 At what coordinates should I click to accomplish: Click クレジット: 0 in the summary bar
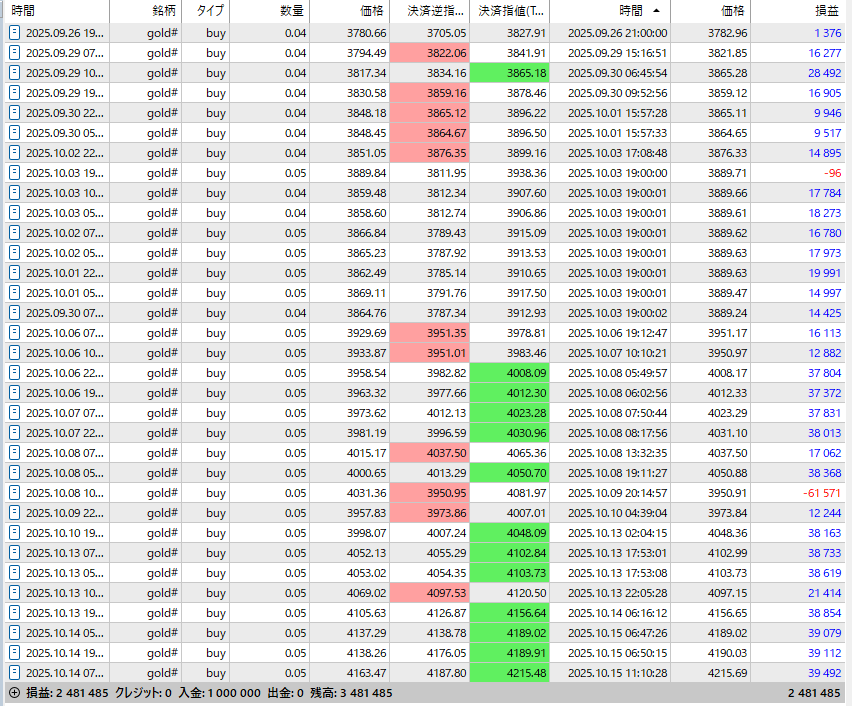(143, 693)
